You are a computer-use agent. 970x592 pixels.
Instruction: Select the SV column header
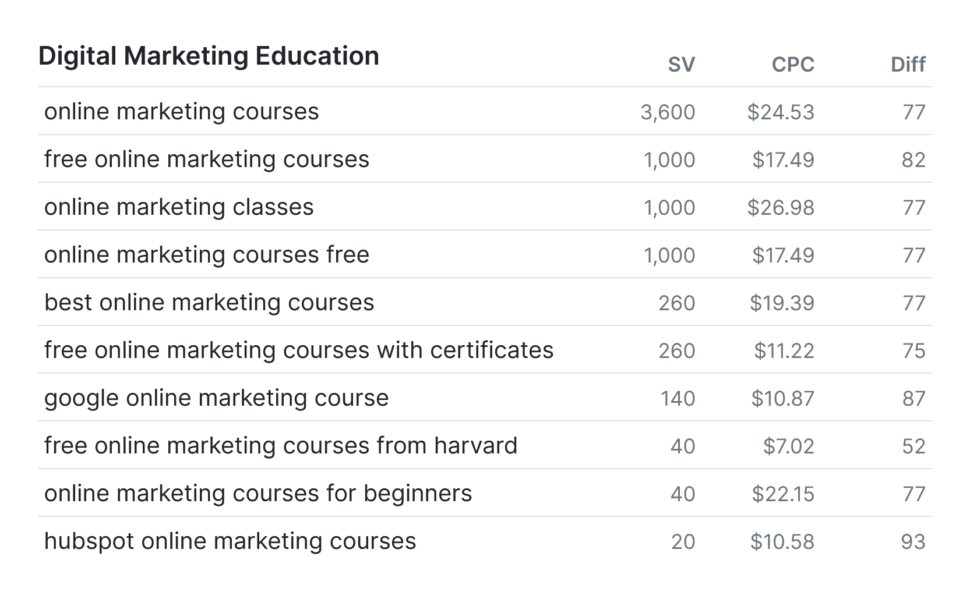point(681,64)
